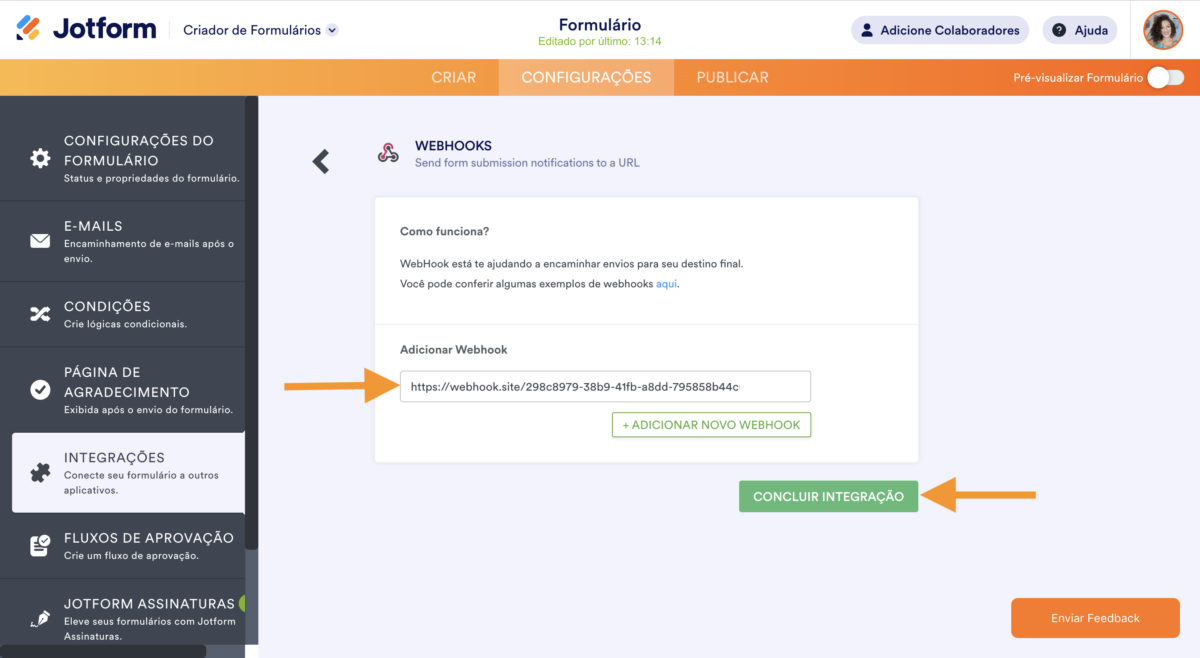Click the E-mails envelope icon
The image size is (1200, 658).
[40, 241]
